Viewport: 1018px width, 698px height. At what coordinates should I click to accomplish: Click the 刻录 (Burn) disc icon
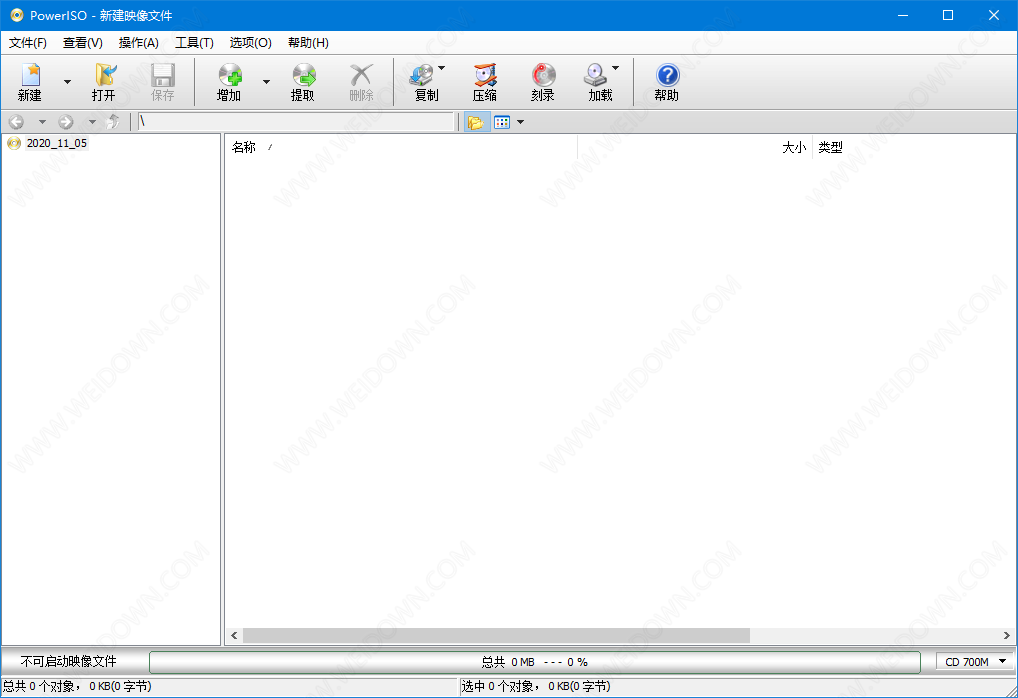[x=543, y=75]
